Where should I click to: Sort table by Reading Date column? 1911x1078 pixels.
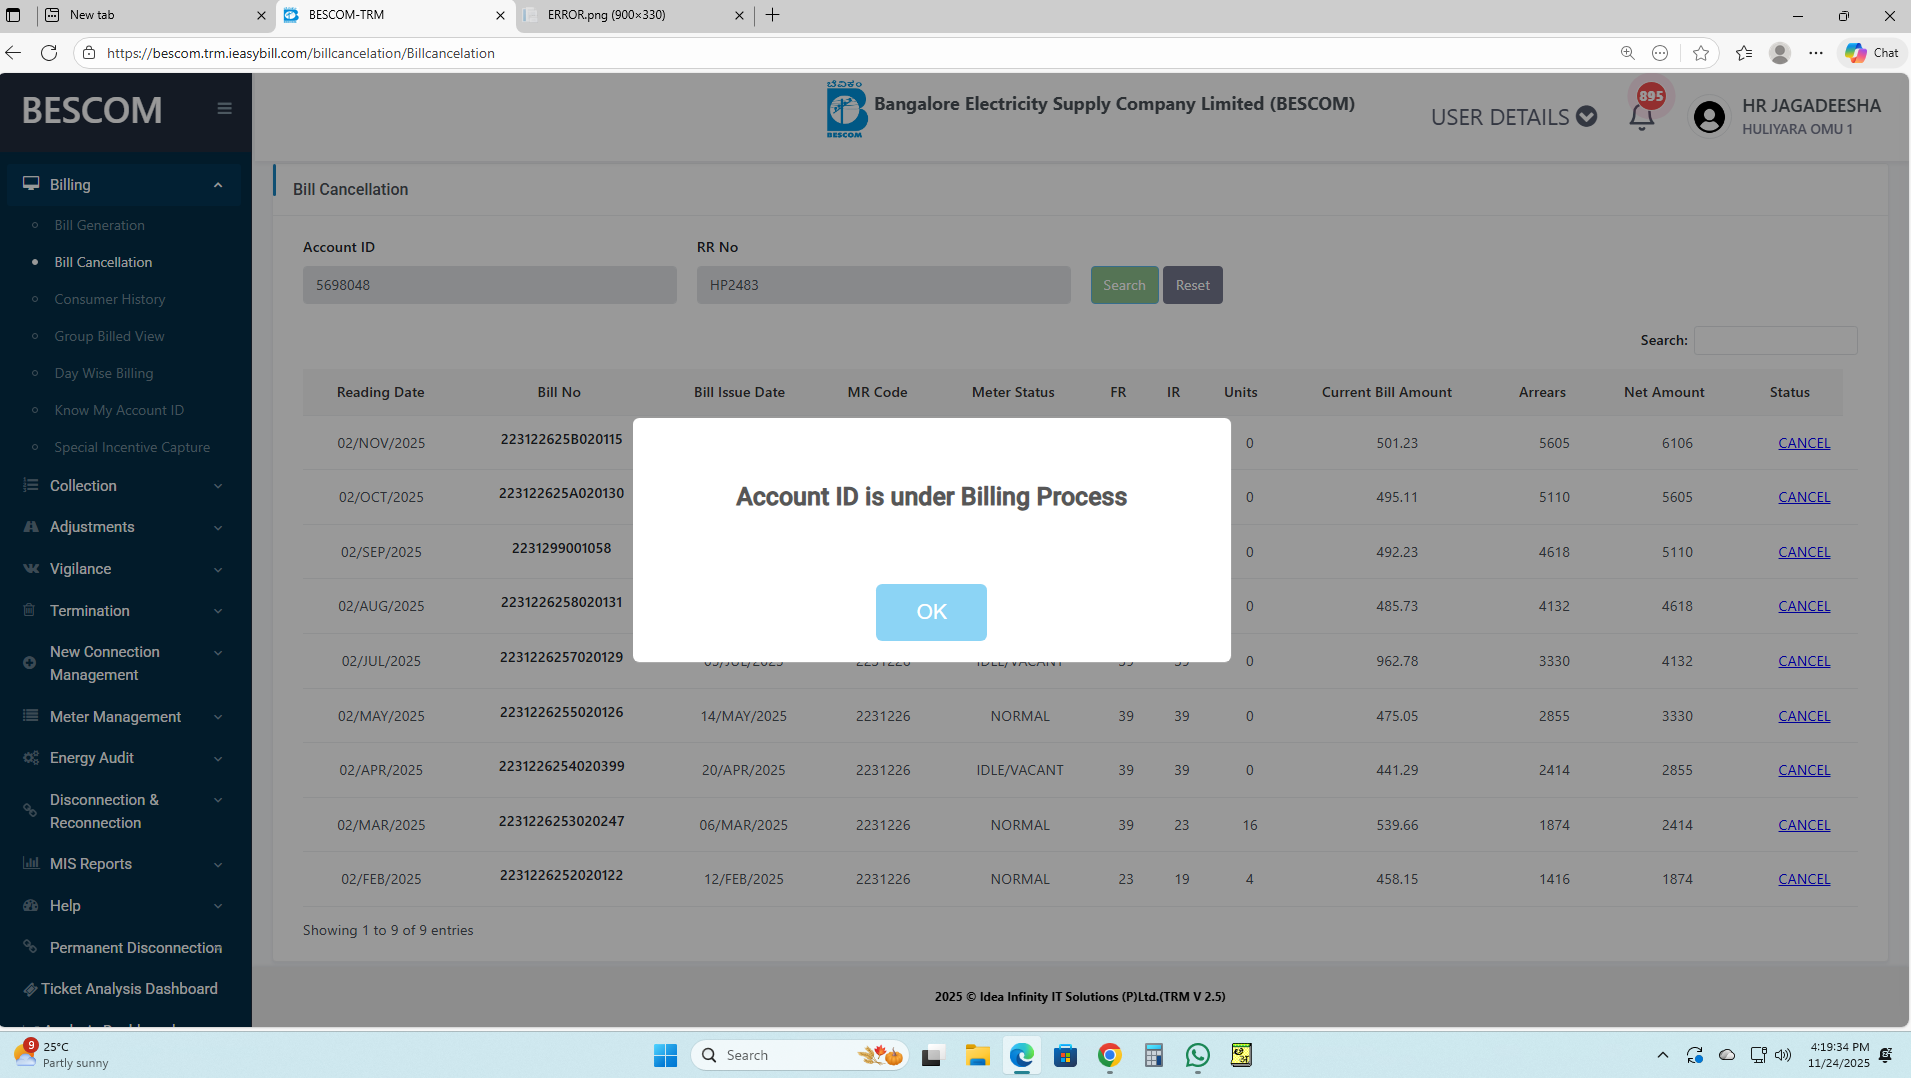pos(380,392)
